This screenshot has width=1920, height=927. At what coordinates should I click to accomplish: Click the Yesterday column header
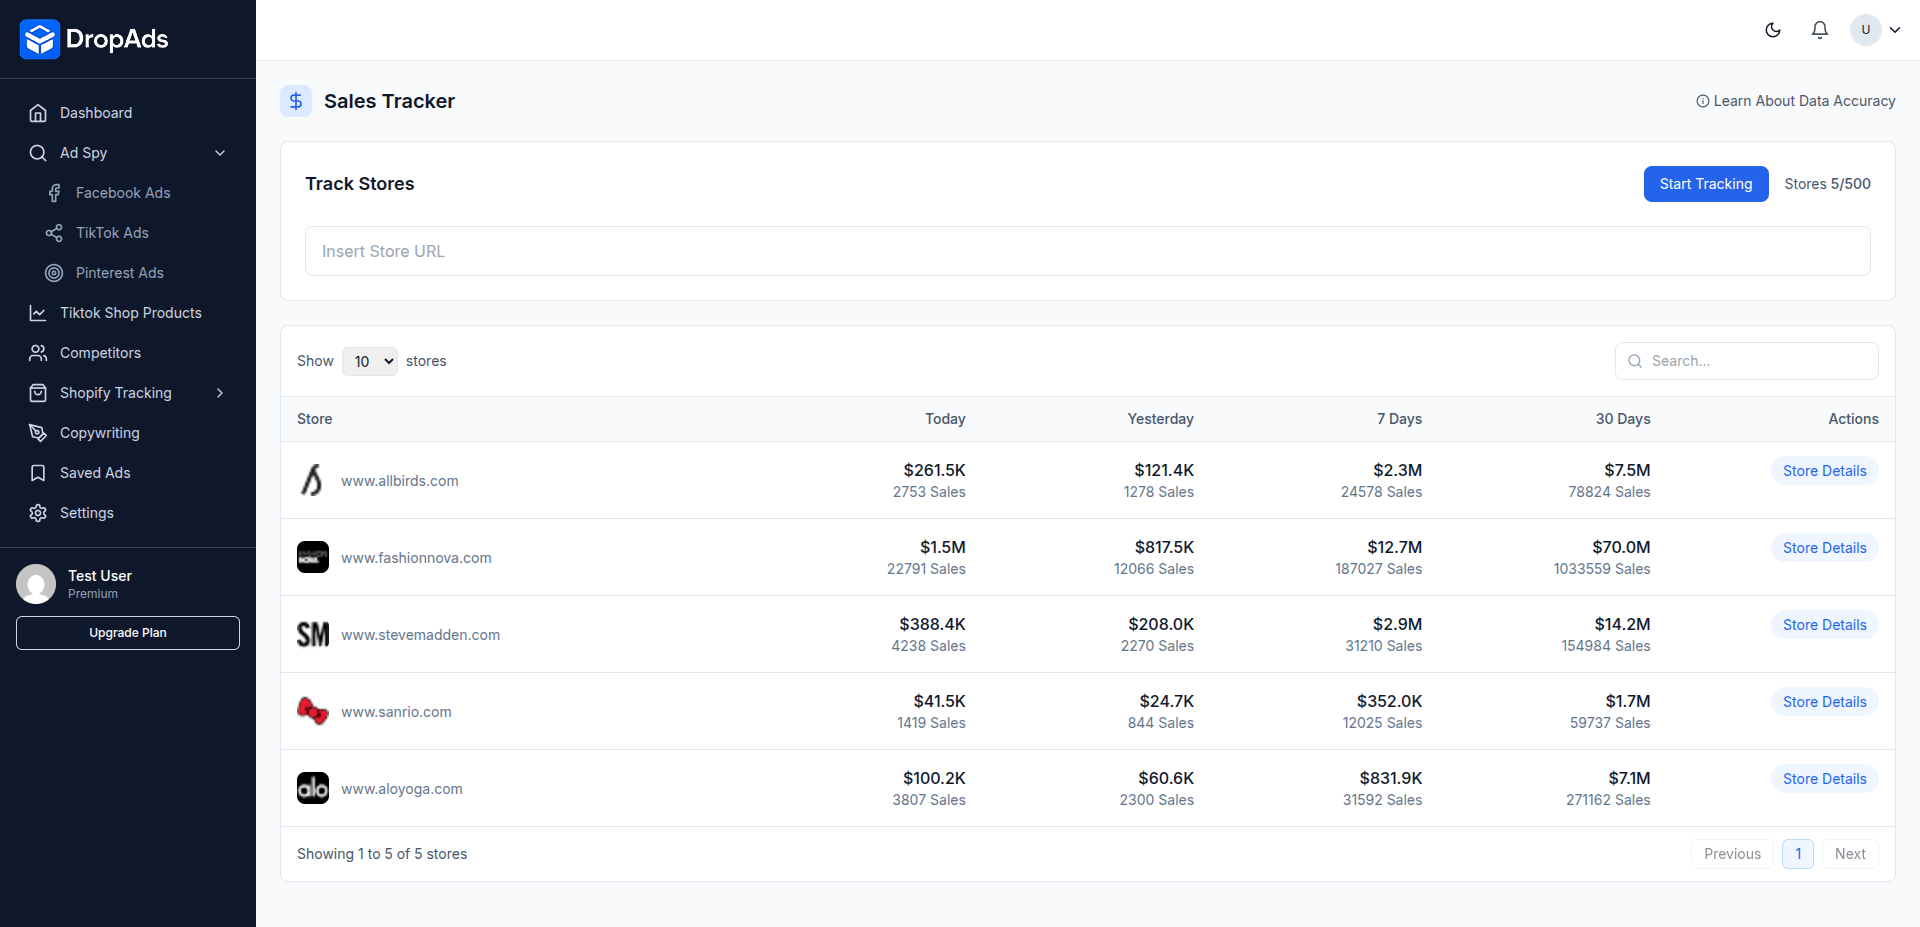pos(1160,419)
